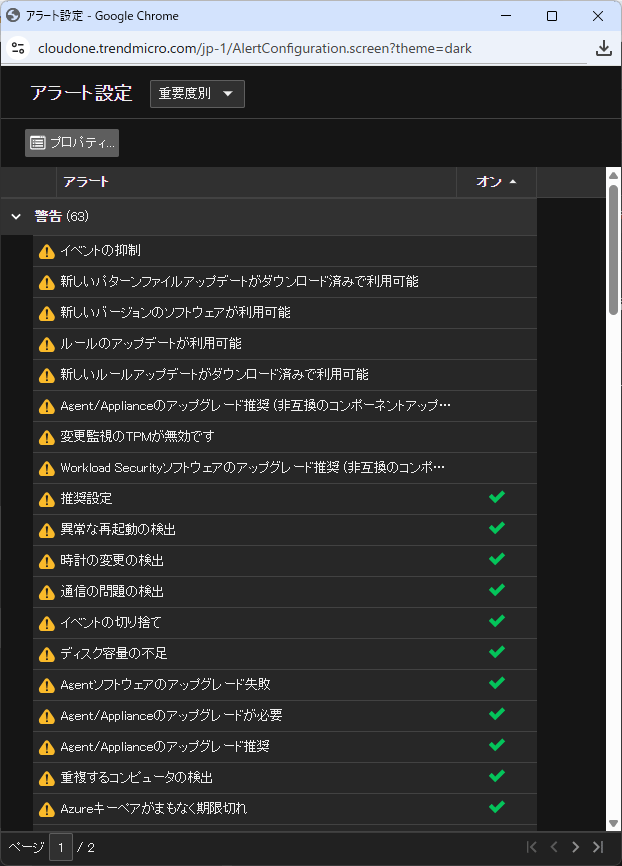Viewport: 622px width, 866px height.
Task: Click warning icon beside 通信の問題の検出
Action: (47, 592)
